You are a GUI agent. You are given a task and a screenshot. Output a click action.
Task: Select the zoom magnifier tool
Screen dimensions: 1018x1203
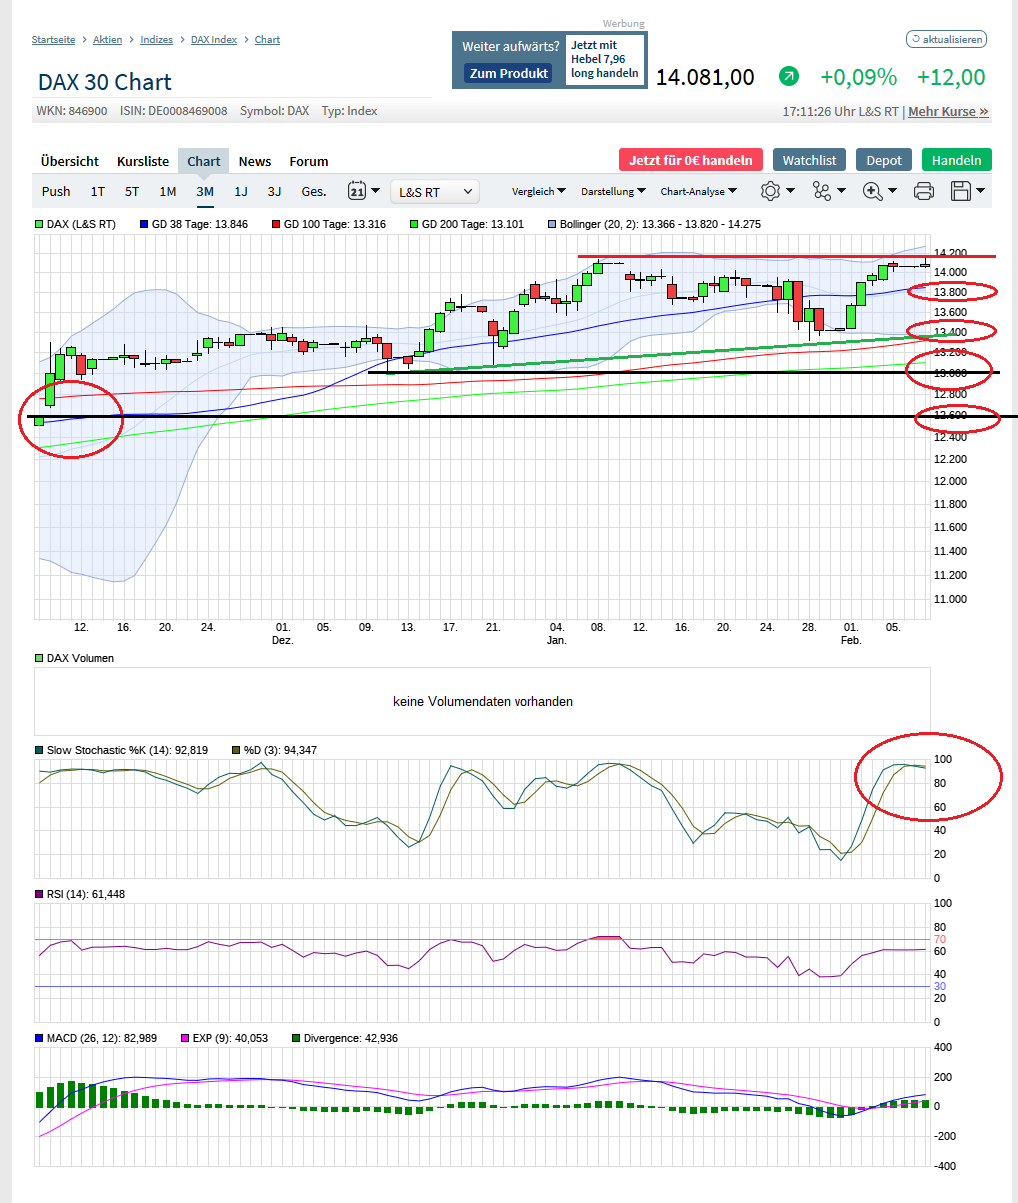874,190
